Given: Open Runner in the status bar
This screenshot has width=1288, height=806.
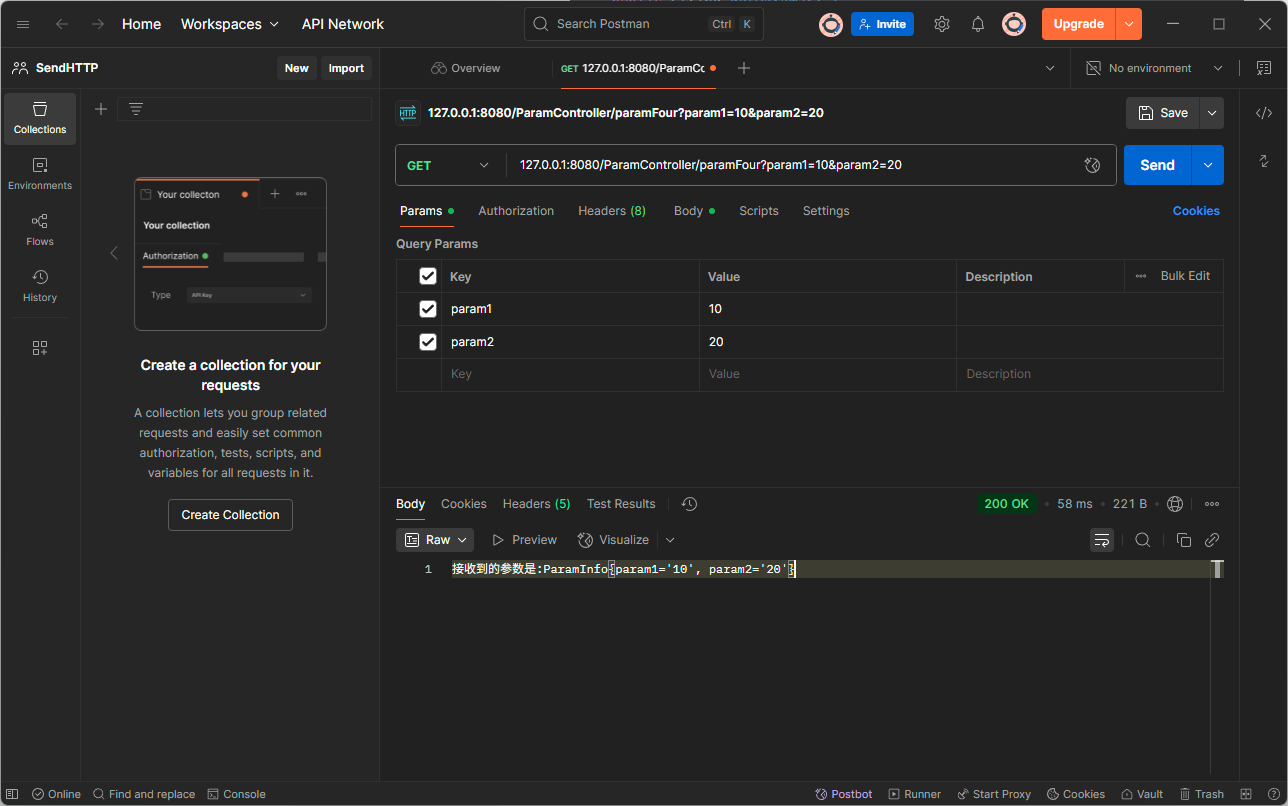Looking at the screenshot, I should click(914, 794).
